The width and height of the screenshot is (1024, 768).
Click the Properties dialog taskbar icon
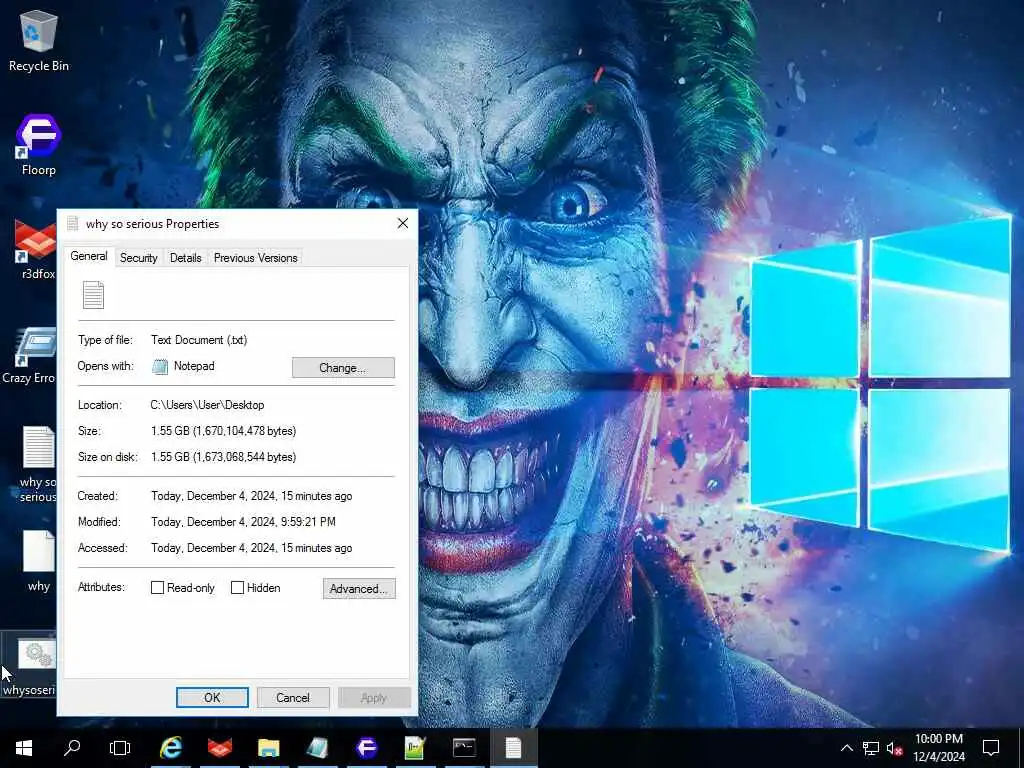point(513,748)
